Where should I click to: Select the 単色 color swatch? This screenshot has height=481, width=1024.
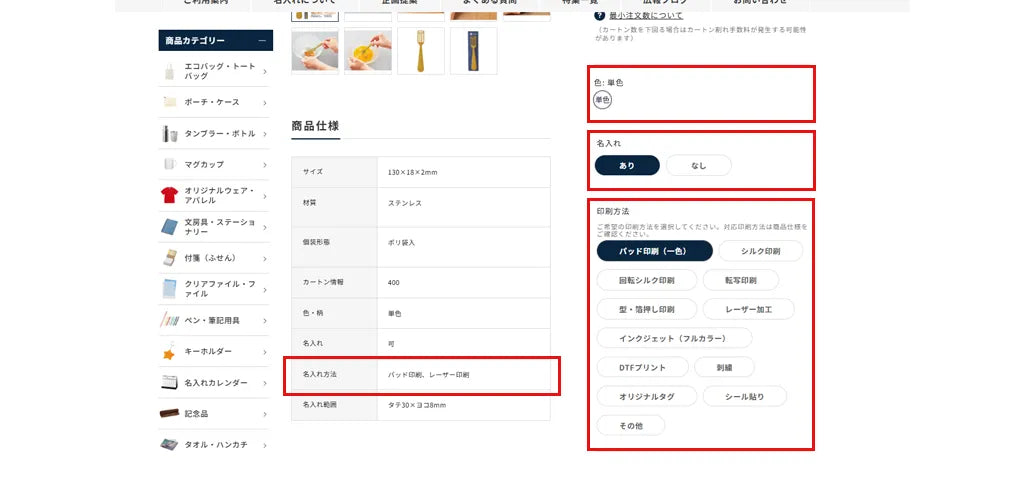point(602,100)
